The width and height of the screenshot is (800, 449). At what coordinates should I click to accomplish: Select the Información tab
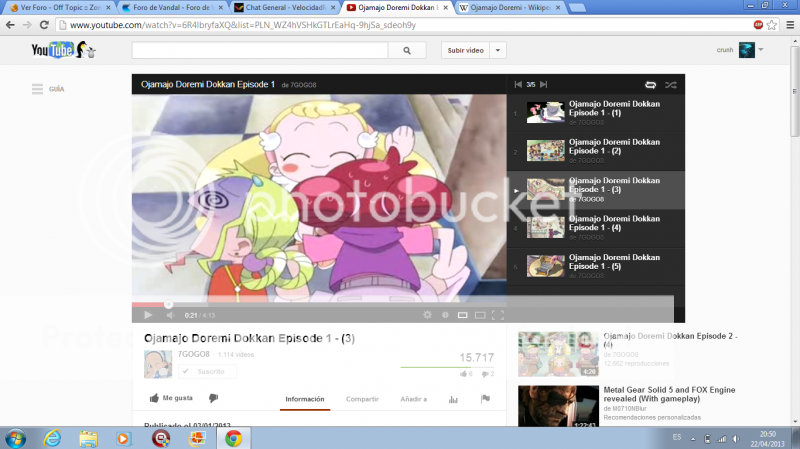[x=305, y=399]
